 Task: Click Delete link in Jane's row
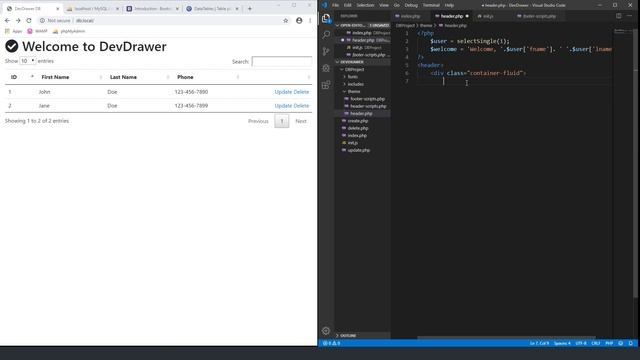(302, 106)
